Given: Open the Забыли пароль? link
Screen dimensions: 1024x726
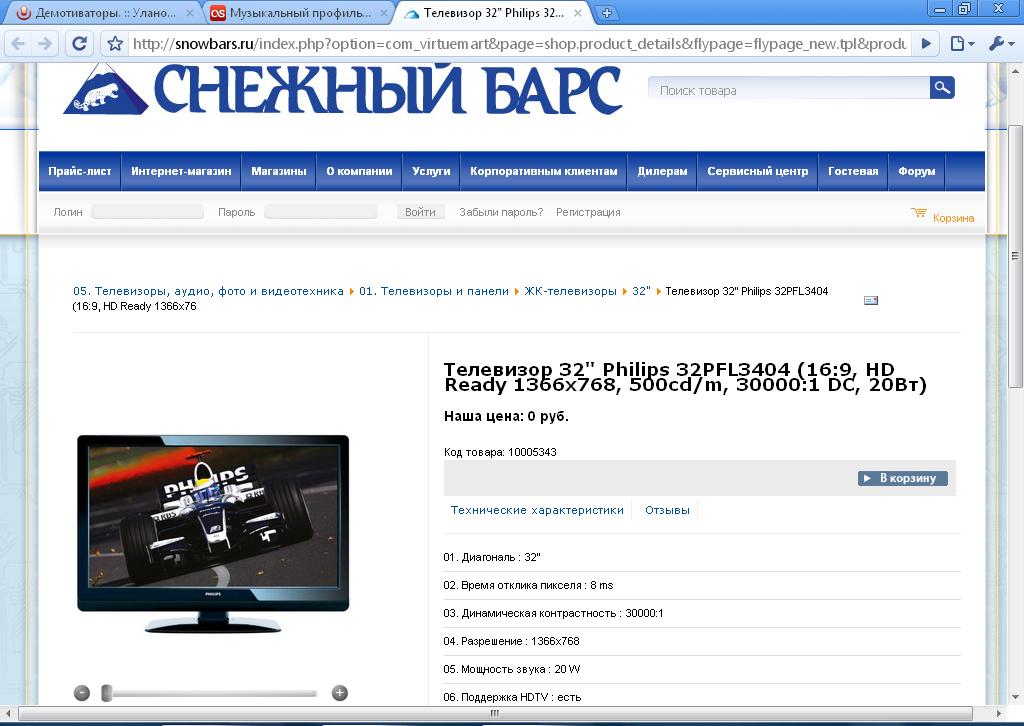Looking at the screenshot, I should coord(501,212).
